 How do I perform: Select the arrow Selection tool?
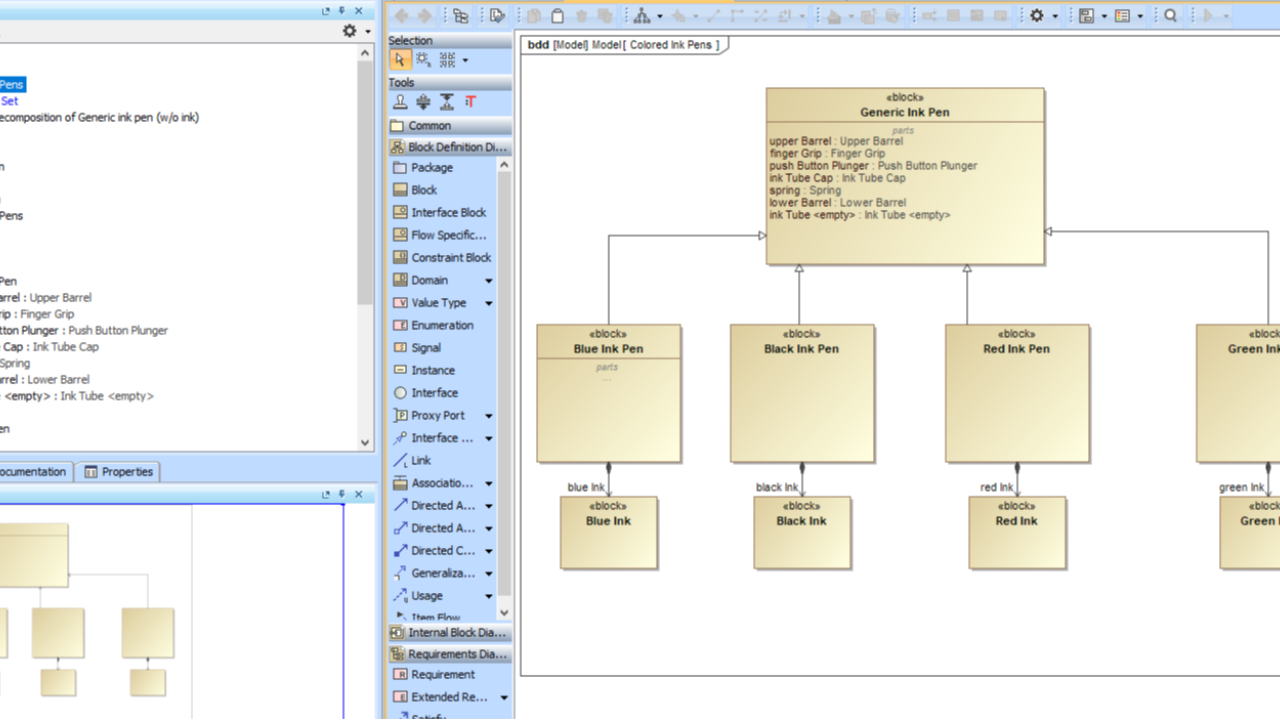[x=400, y=60]
